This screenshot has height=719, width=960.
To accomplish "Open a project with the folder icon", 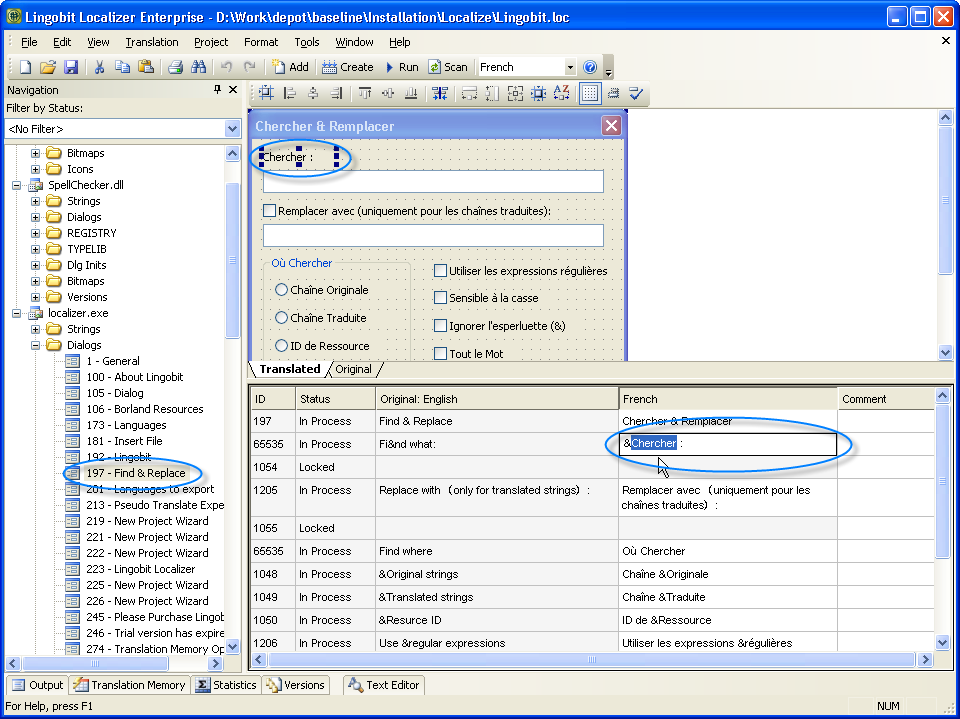I will pyautogui.click(x=48, y=67).
